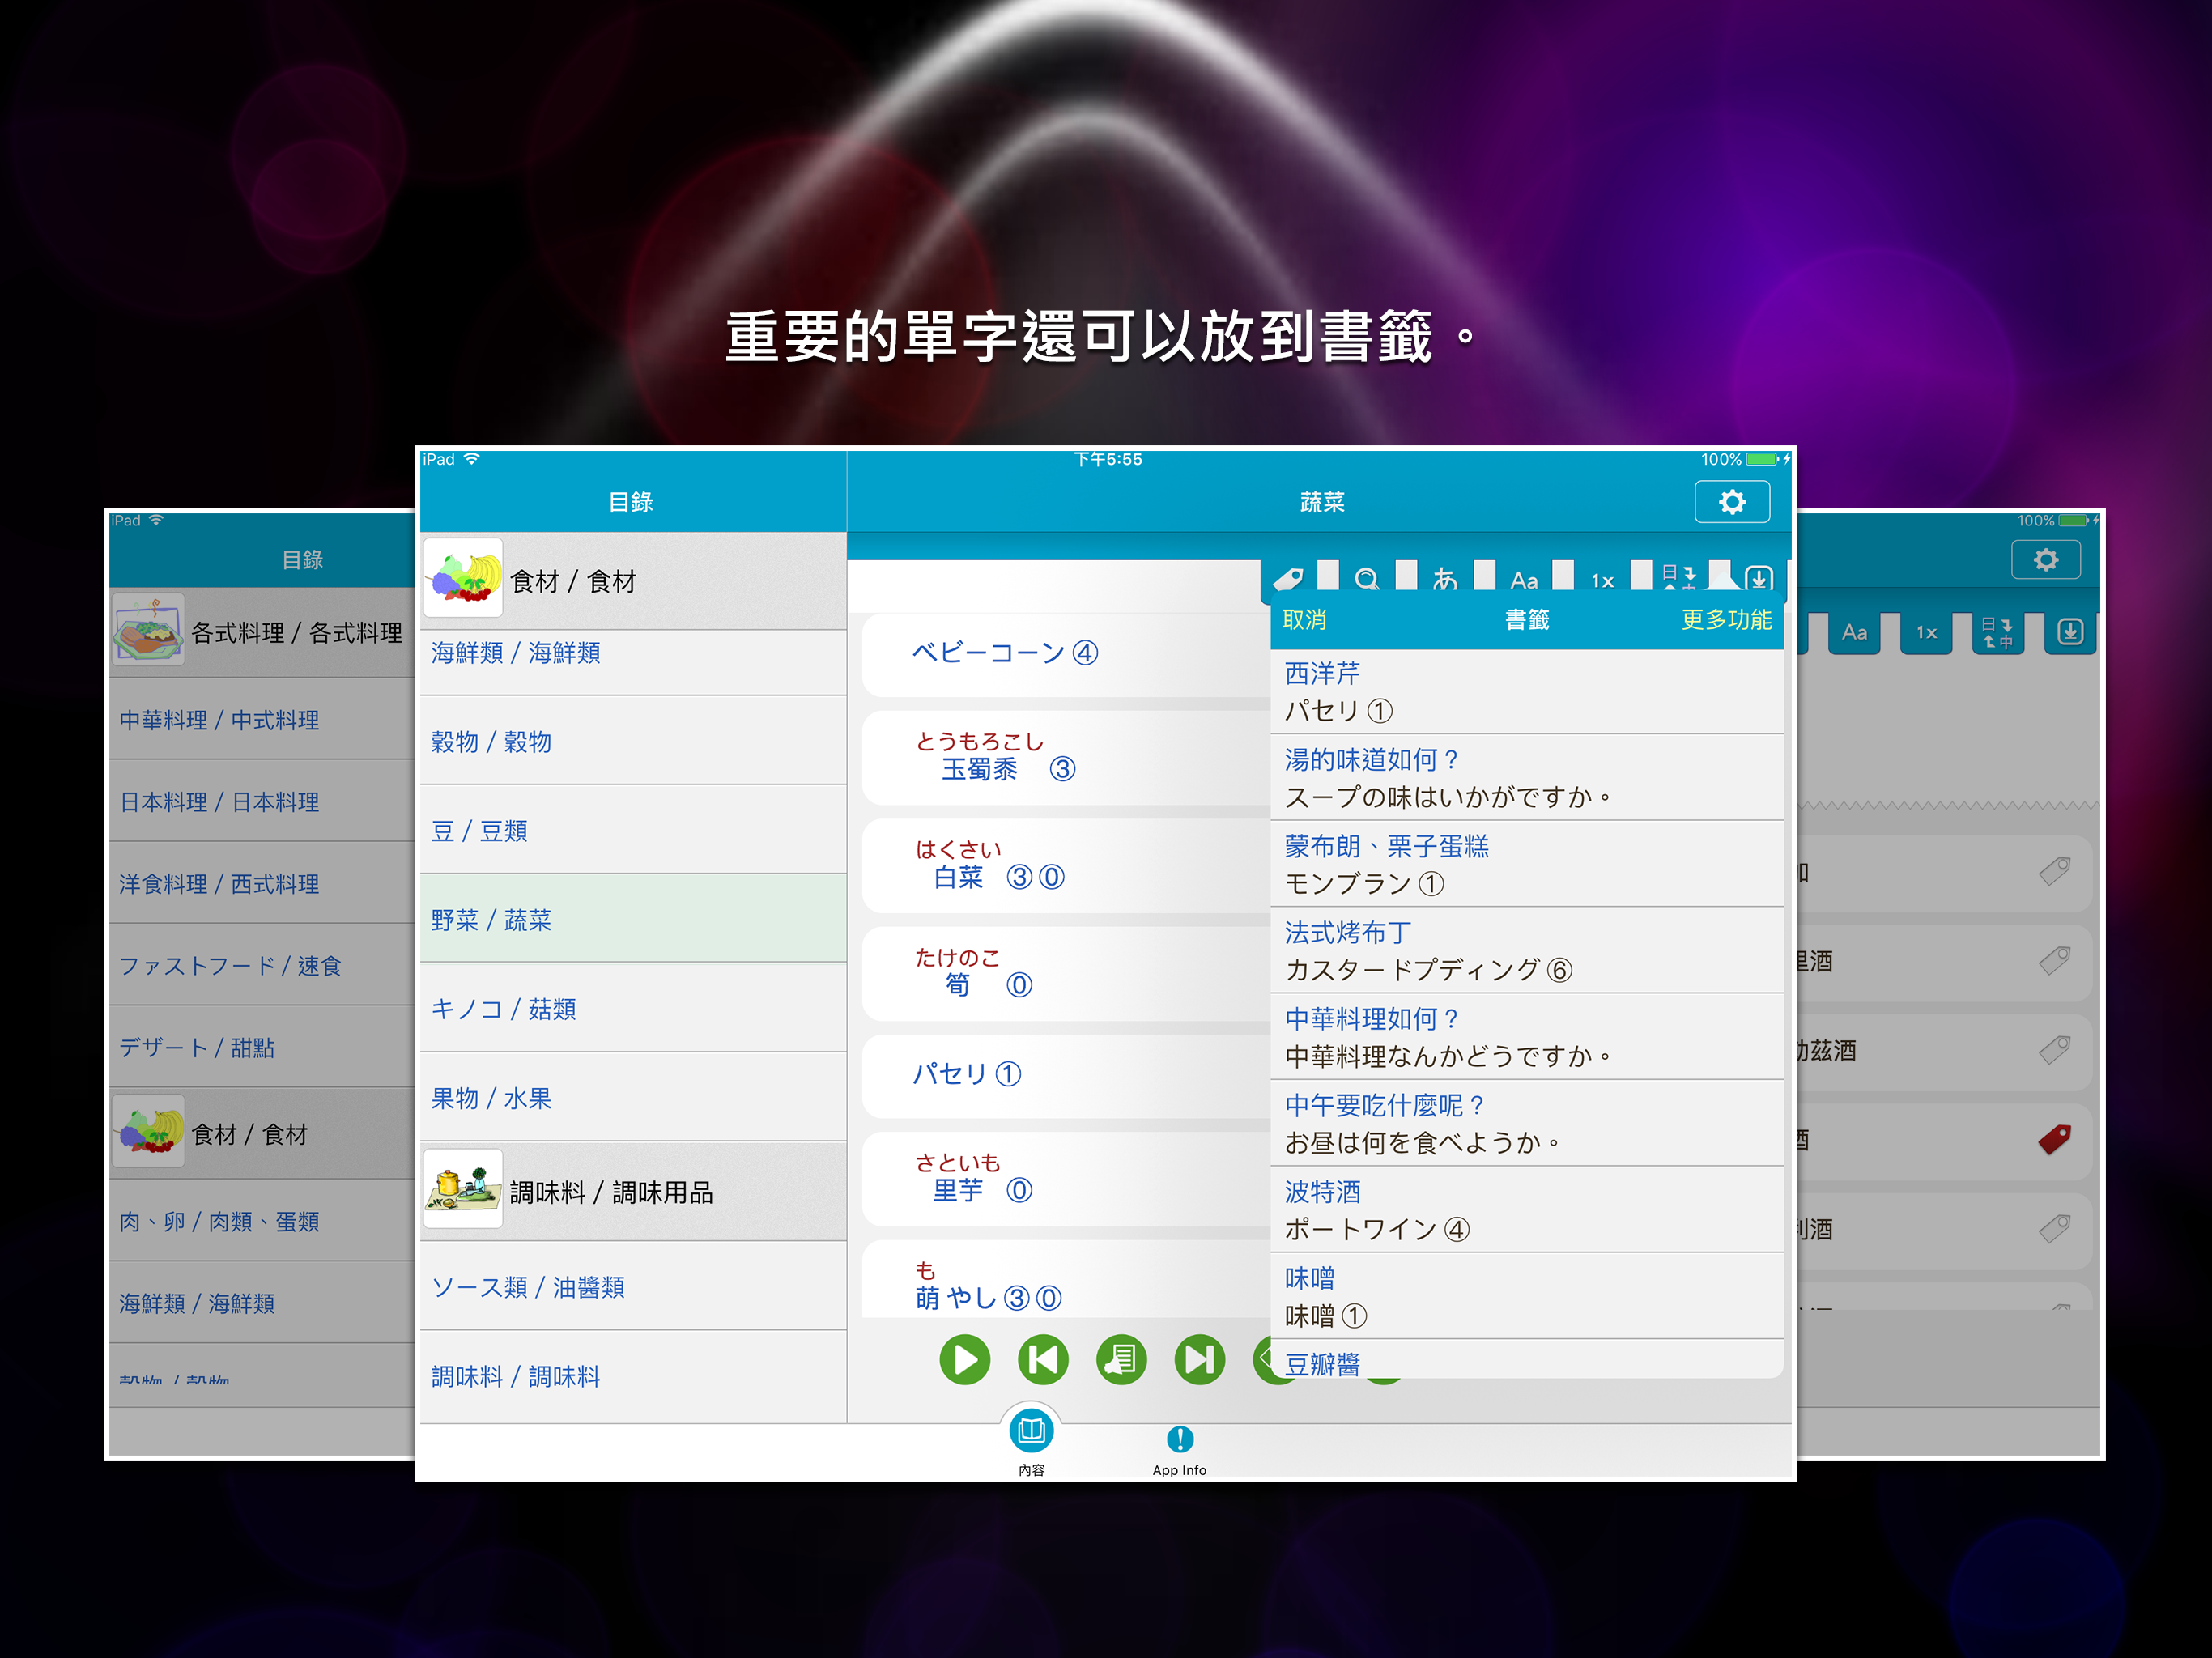The width and height of the screenshot is (2212, 1658).
Task: Select the あ kana display icon
Action: click(x=1445, y=578)
